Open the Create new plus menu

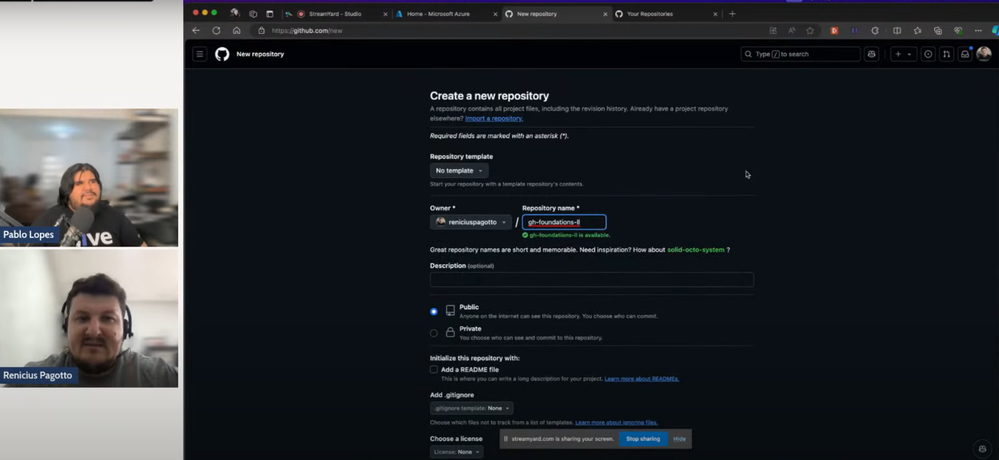pyautogui.click(x=903, y=54)
